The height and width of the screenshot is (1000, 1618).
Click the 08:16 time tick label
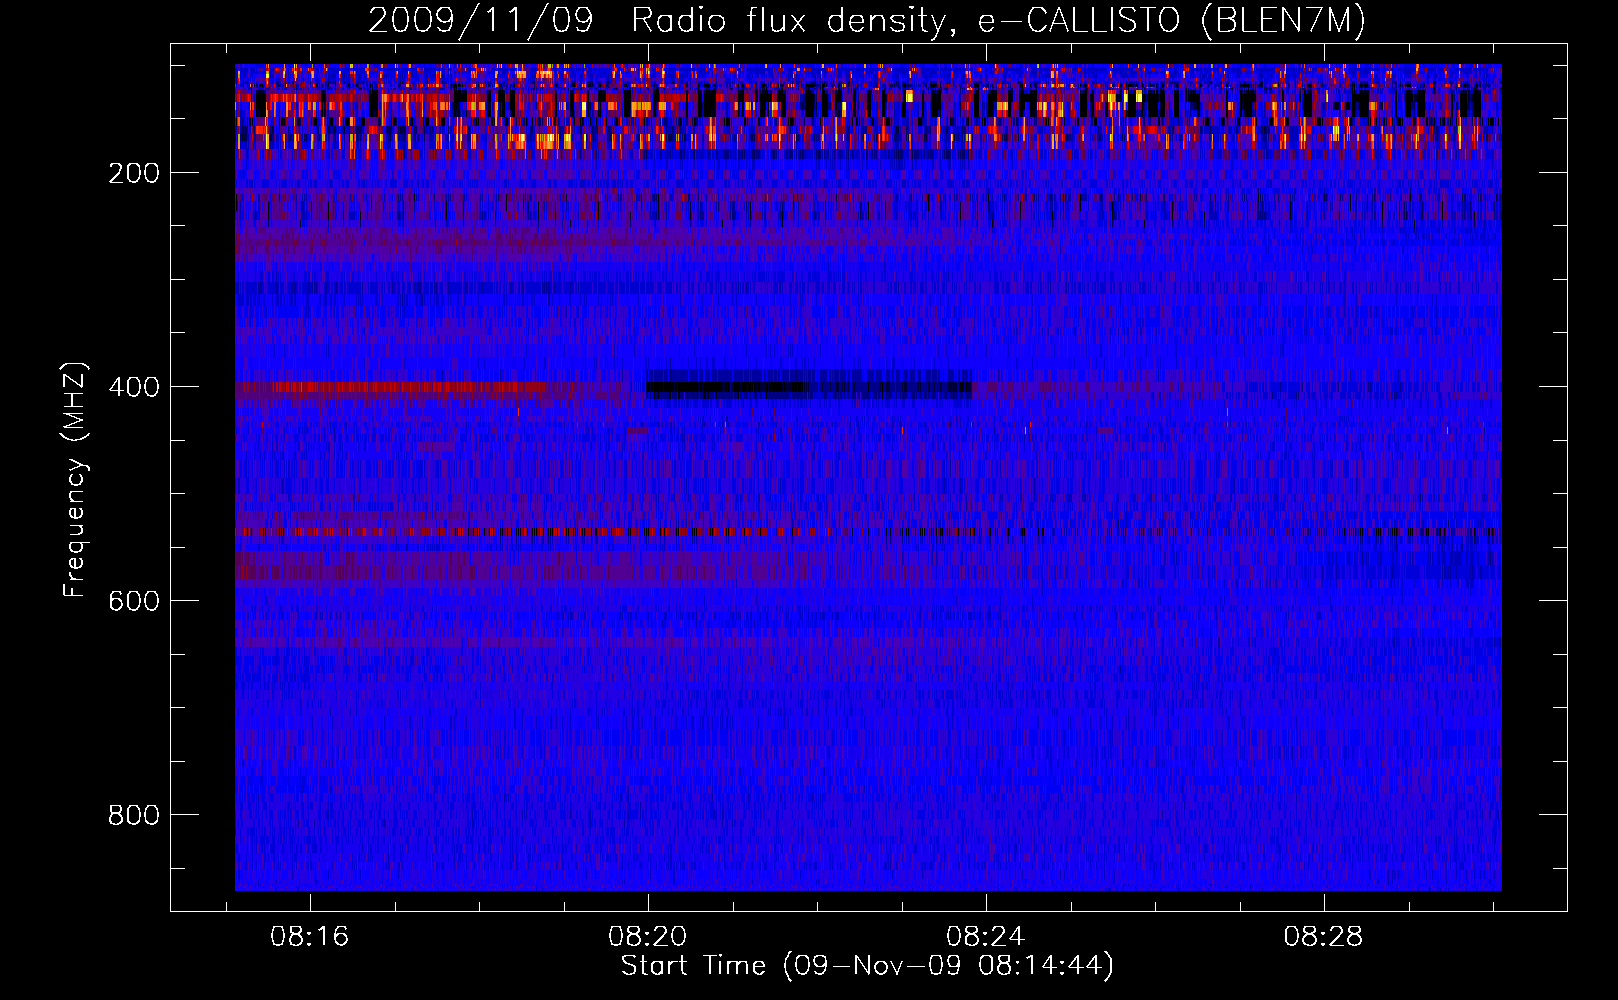tap(310, 937)
